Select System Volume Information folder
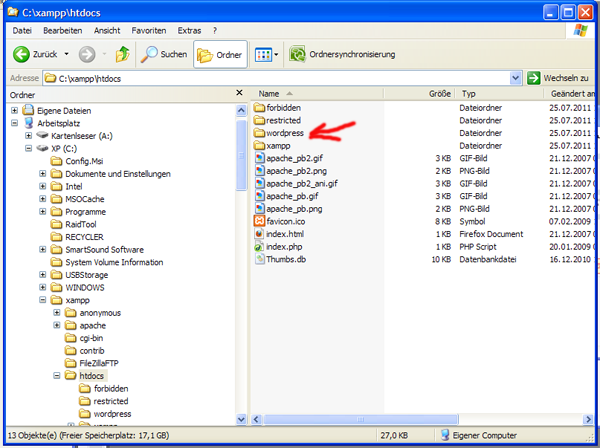 pos(107,262)
